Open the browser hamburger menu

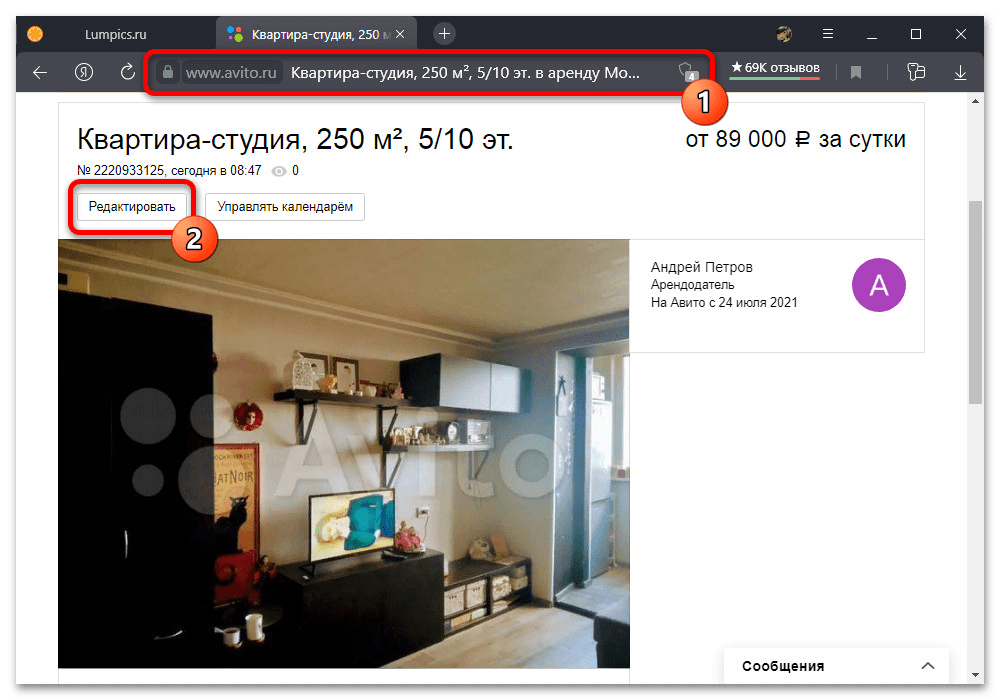(x=828, y=34)
